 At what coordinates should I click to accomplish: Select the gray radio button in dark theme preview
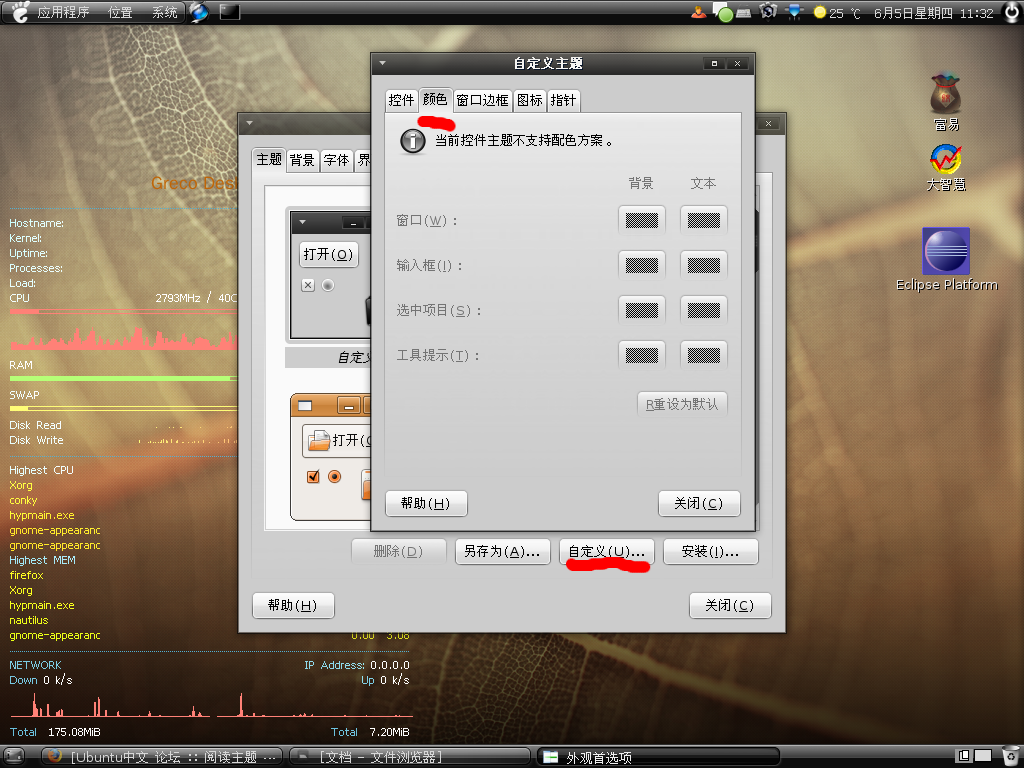(x=328, y=285)
